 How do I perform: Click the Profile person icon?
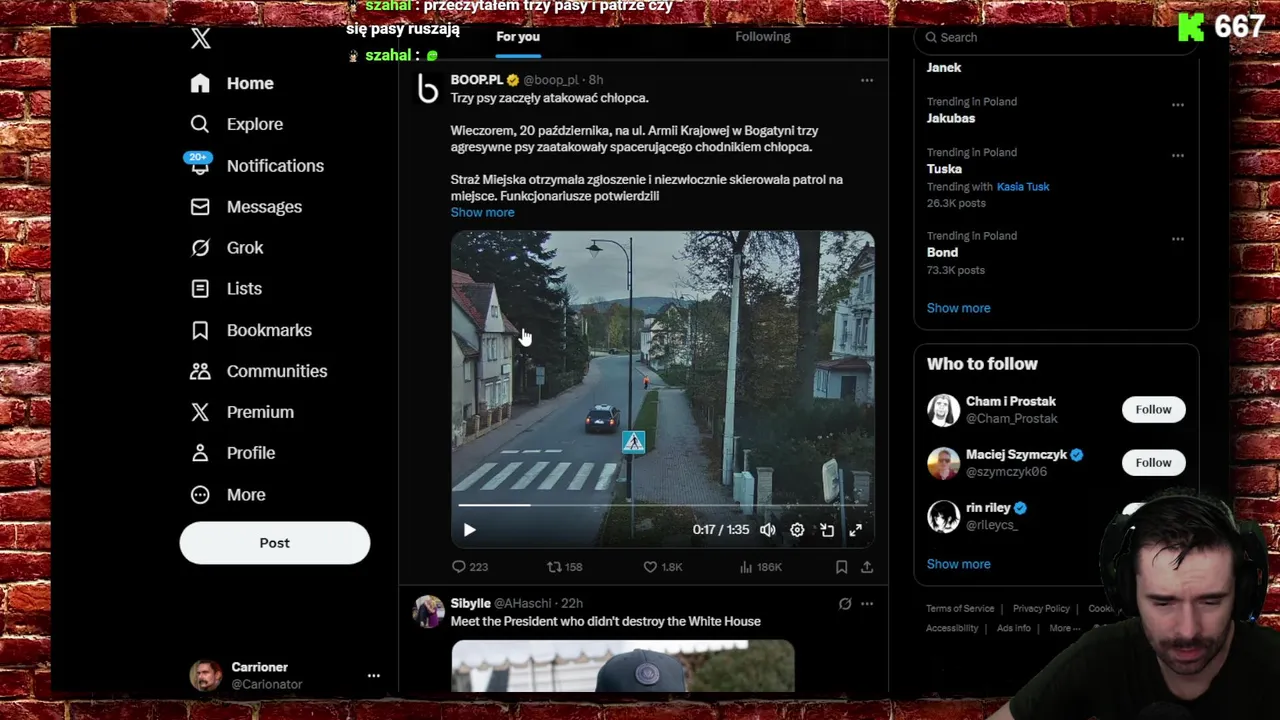coord(200,453)
